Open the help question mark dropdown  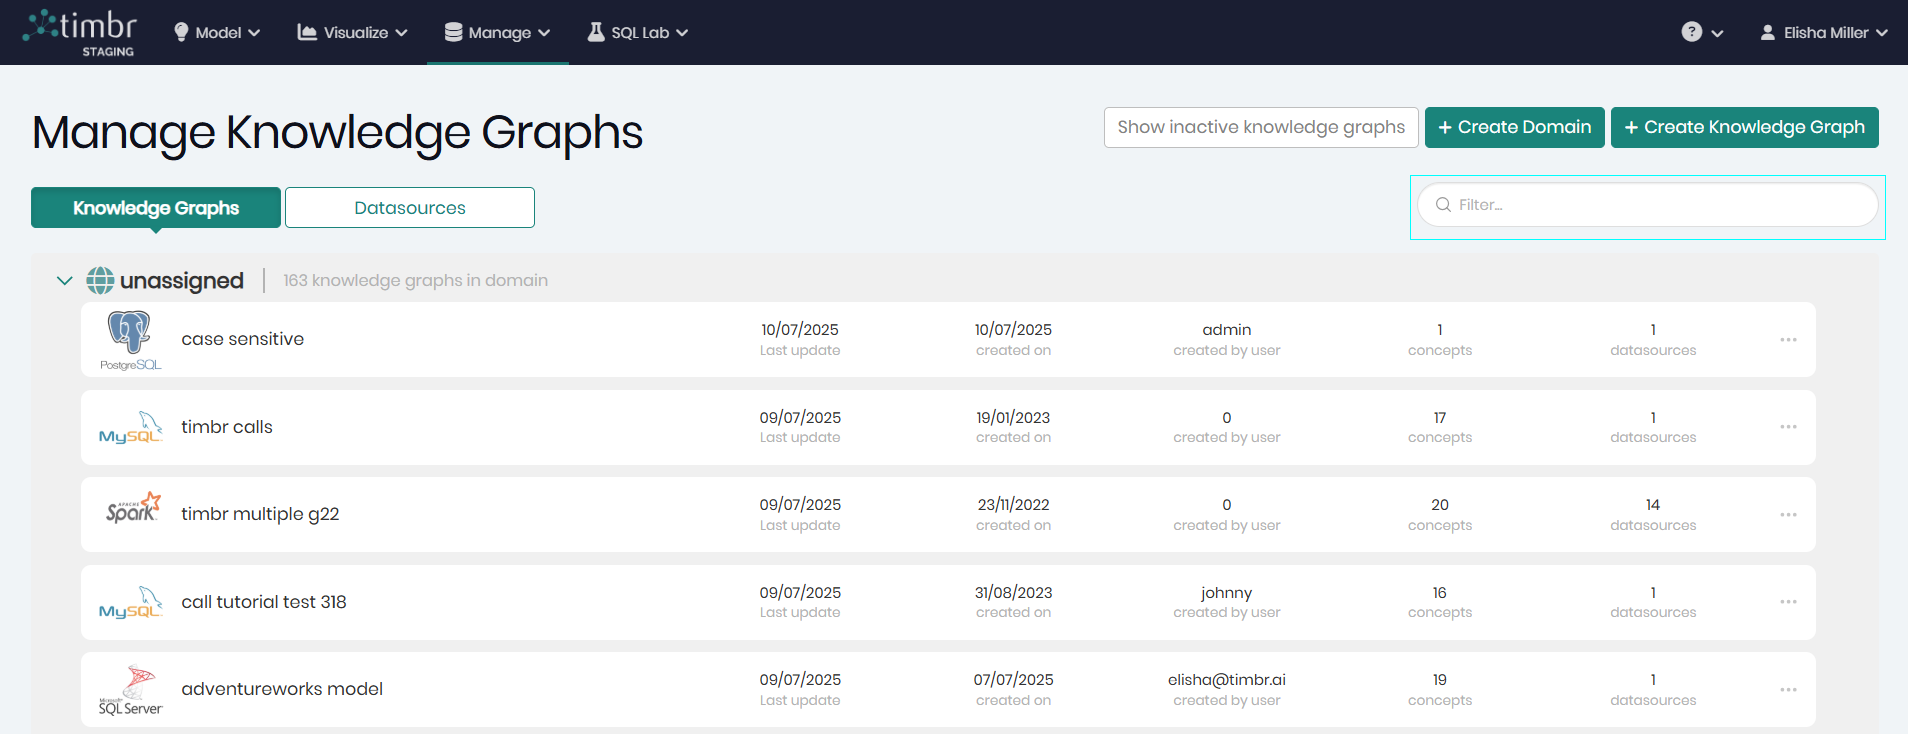point(1701,33)
